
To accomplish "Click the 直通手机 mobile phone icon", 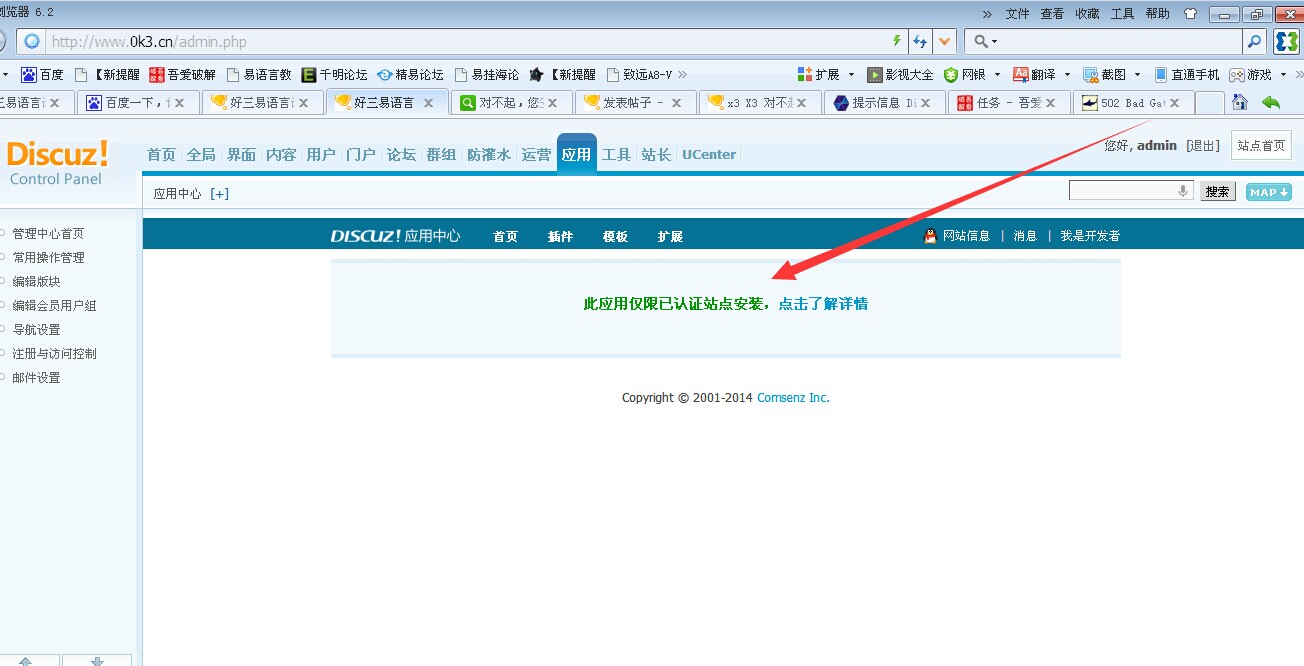I will 1160,73.
